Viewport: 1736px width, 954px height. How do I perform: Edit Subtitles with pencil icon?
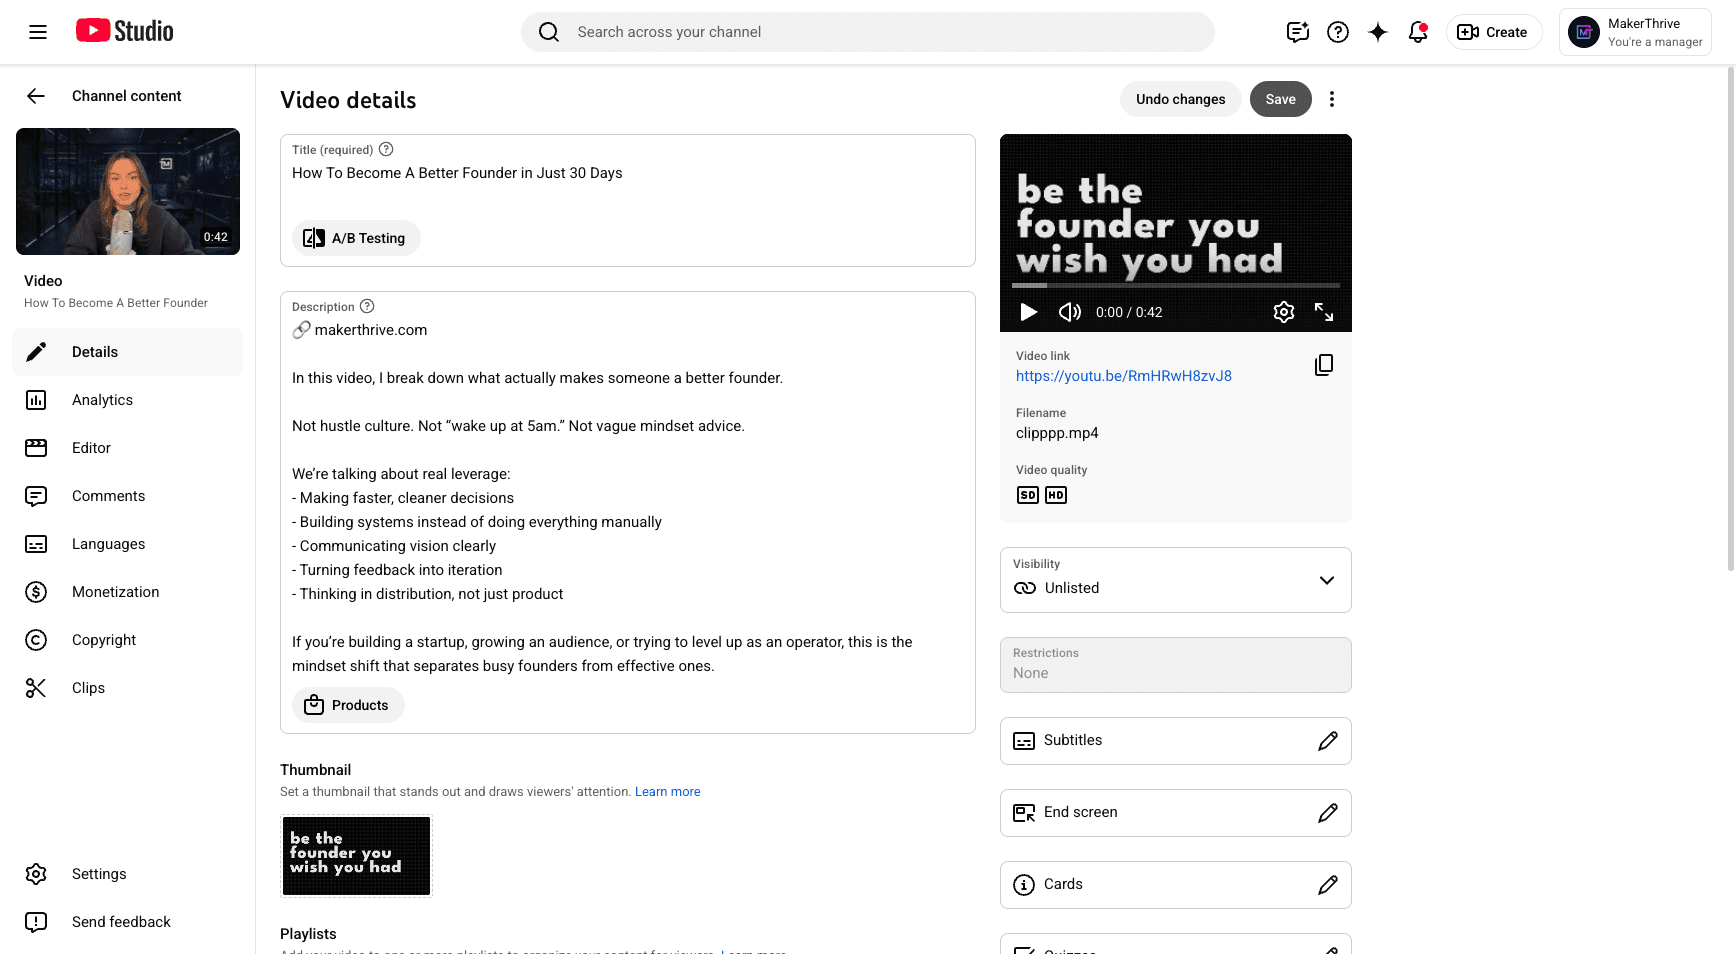(1328, 741)
